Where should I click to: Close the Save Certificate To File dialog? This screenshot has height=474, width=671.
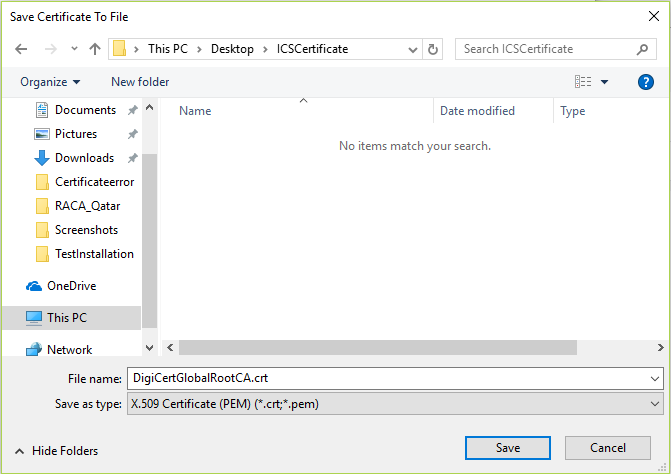(654, 17)
